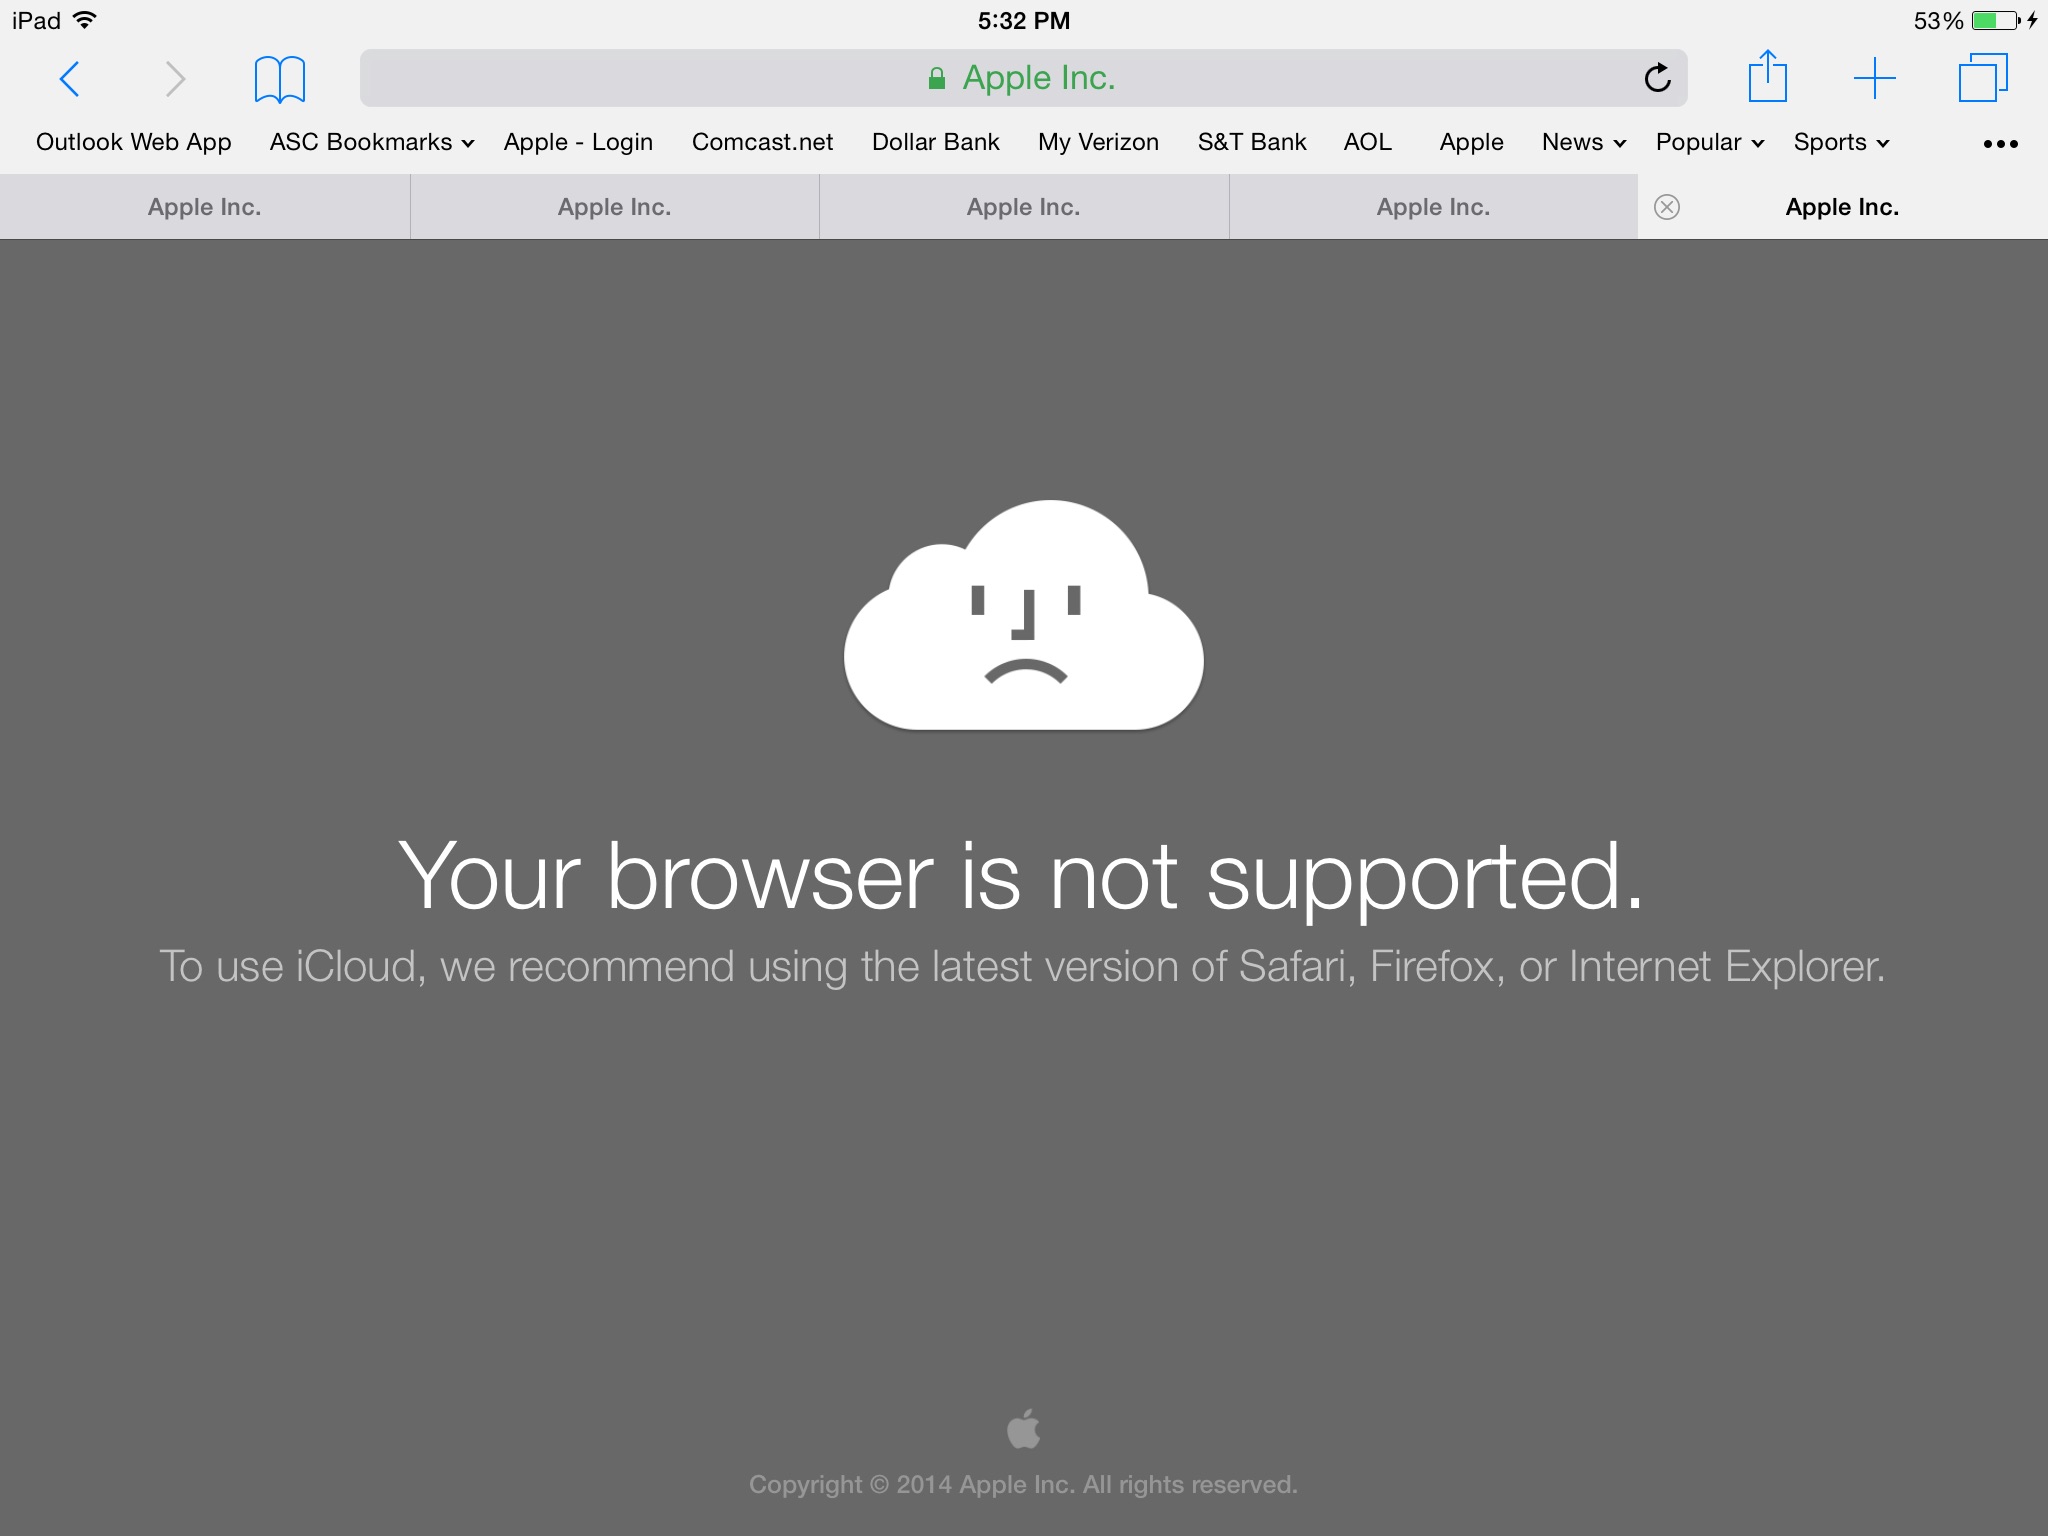
Task: Switch to the third Apple Inc. tab
Action: (1023, 207)
